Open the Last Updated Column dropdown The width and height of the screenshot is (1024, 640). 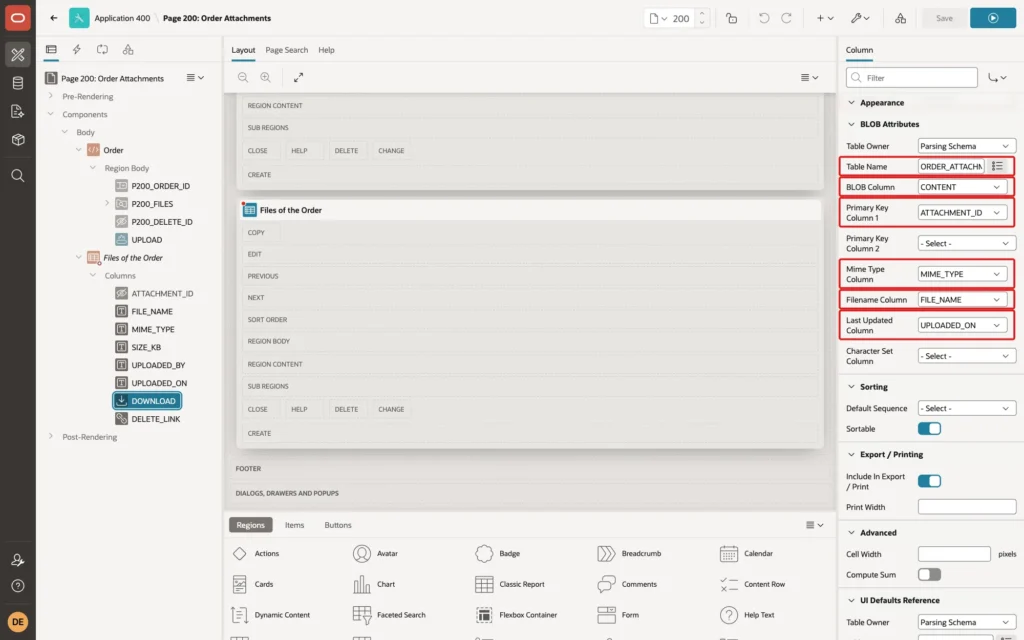pyautogui.click(x=962, y=325)
